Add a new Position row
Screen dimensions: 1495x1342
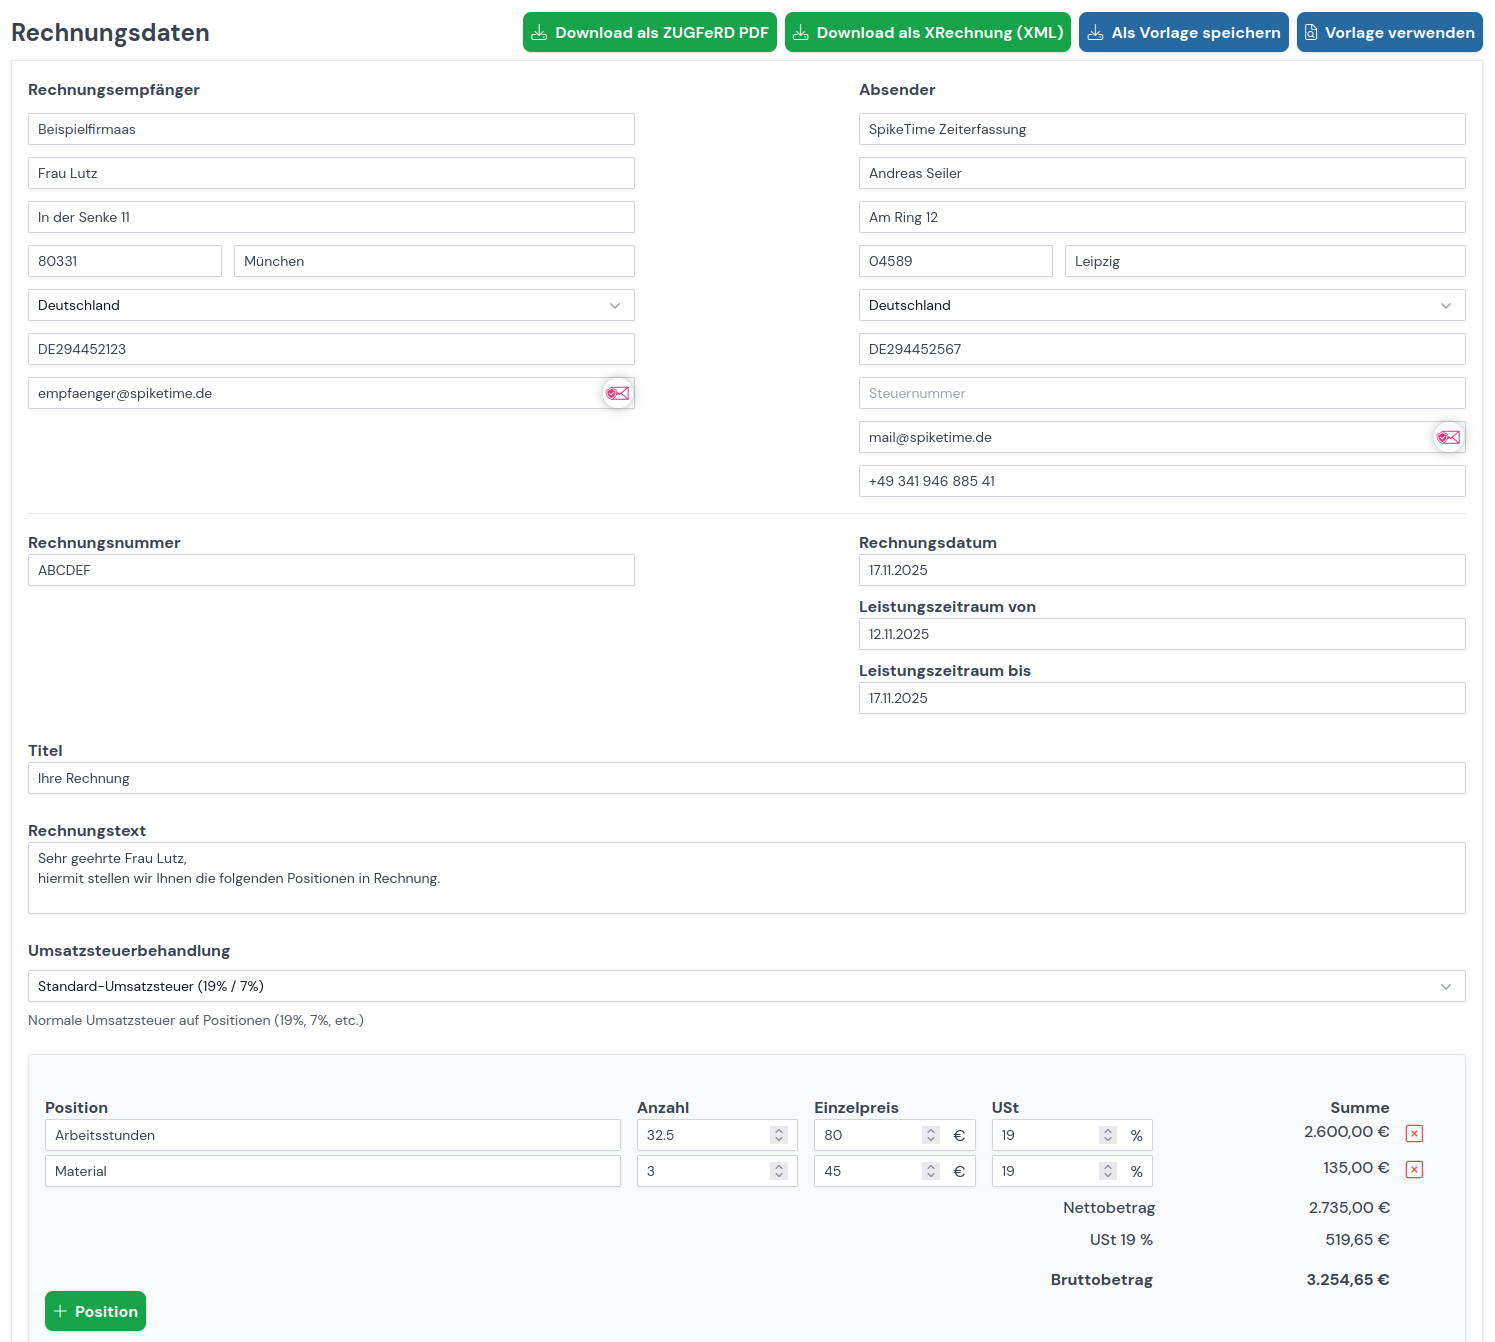click(x=95, y=1311)
